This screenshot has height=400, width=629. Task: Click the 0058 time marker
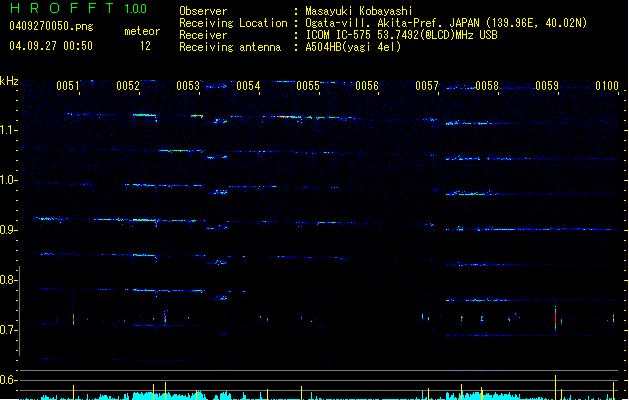(x=487, y=86)
